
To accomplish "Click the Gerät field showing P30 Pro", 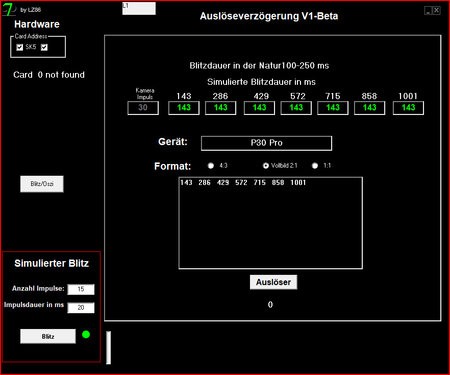I will [x=266, y=143].
